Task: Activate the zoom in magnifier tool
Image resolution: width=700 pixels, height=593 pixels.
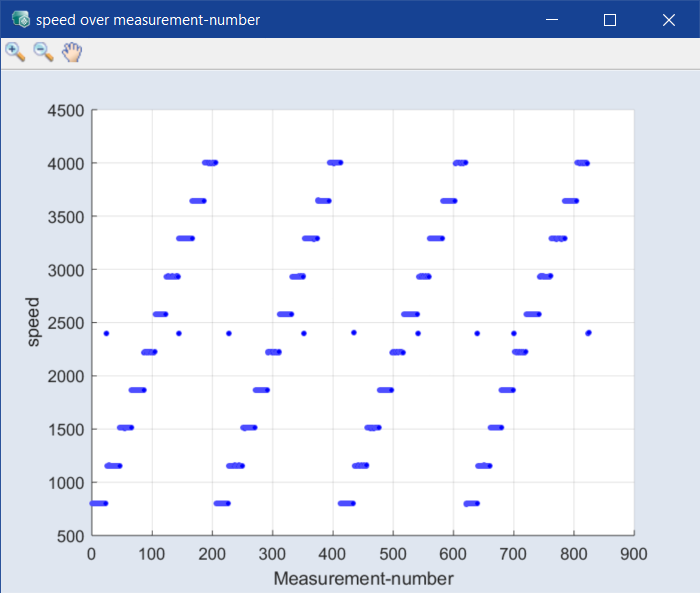Action: point(15,52)
